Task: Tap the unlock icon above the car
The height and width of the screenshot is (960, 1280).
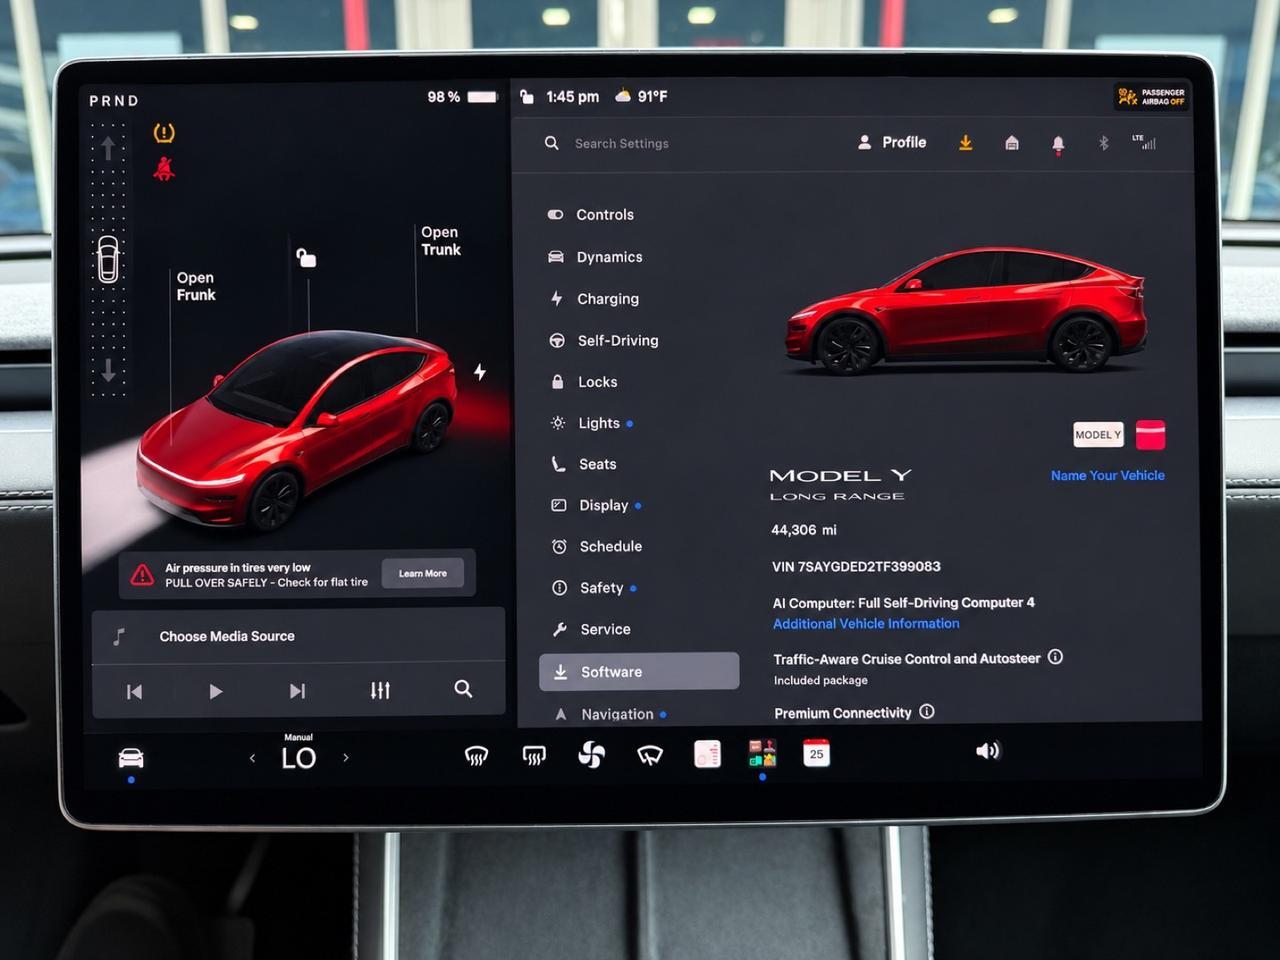Action: 306,258
